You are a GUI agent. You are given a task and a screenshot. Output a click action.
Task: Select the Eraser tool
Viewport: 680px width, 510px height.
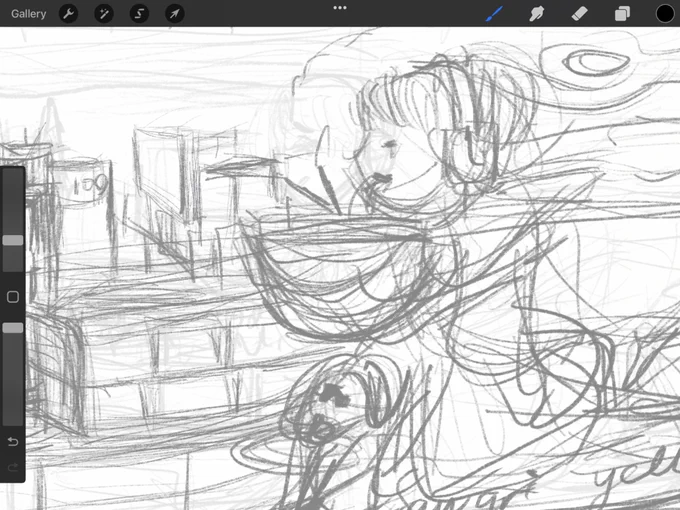point(579,14)
